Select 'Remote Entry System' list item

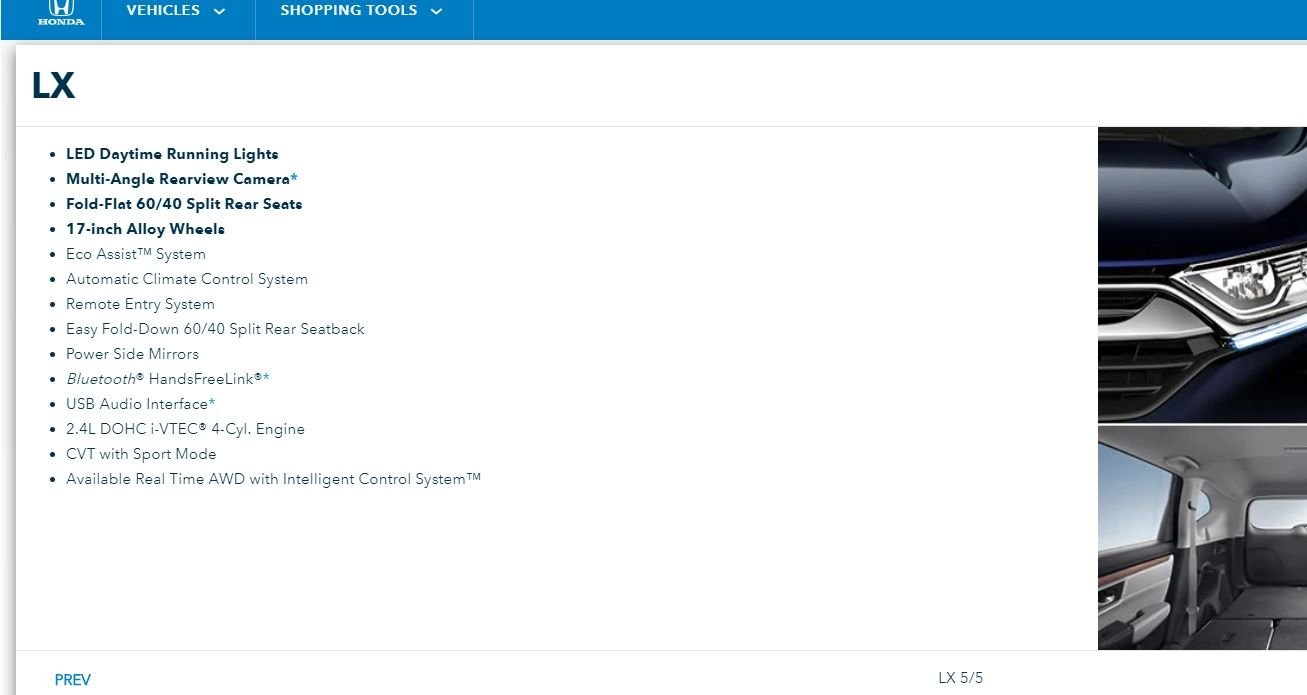(x=140, y=304)
